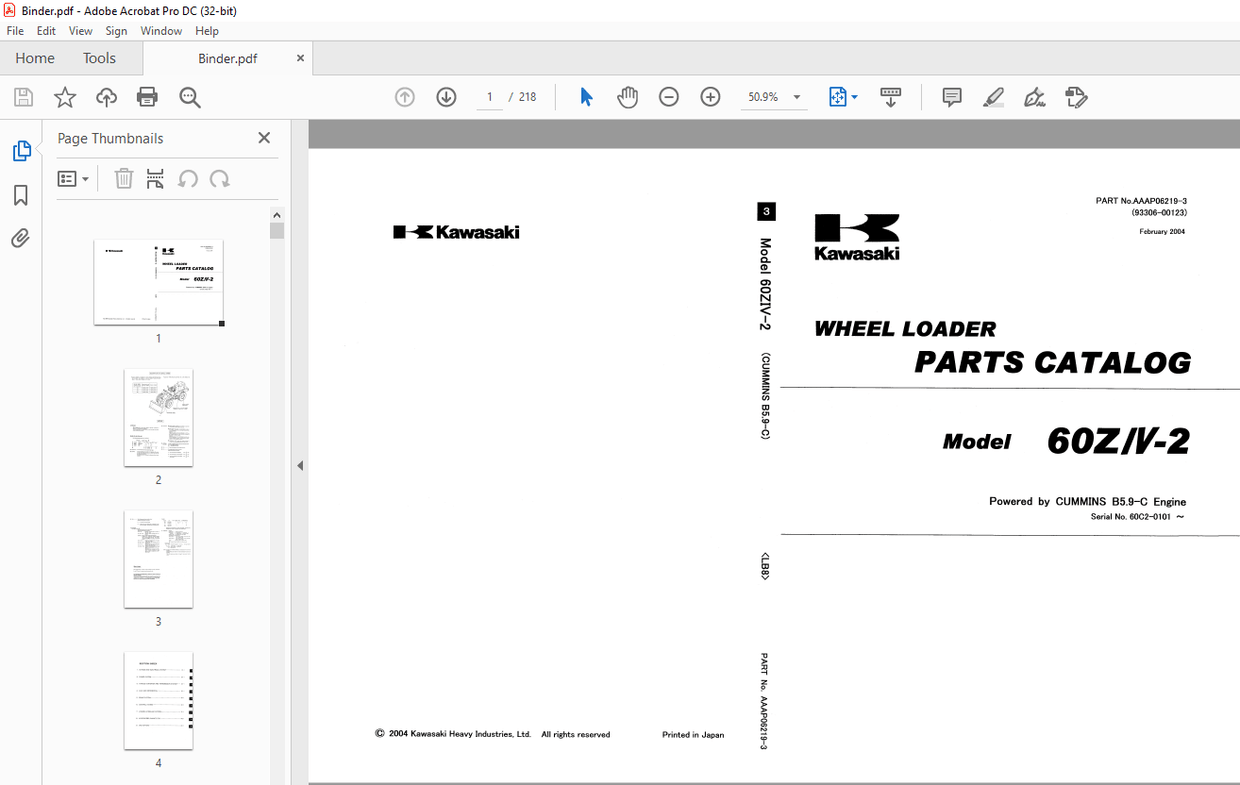
Task: Open search with the magnifier icon
Action: point(190,96)
